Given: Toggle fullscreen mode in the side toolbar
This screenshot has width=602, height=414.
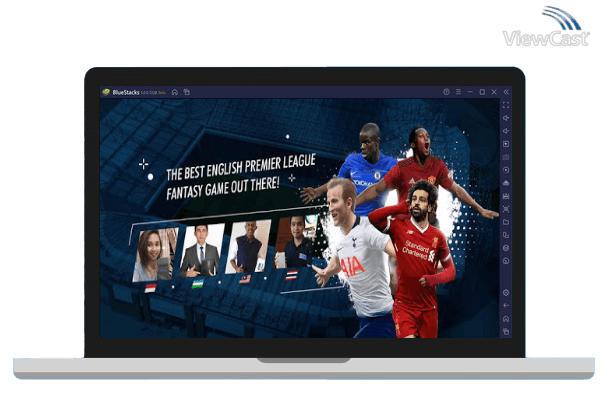Looking at the screenshot, I should [506, 105].
